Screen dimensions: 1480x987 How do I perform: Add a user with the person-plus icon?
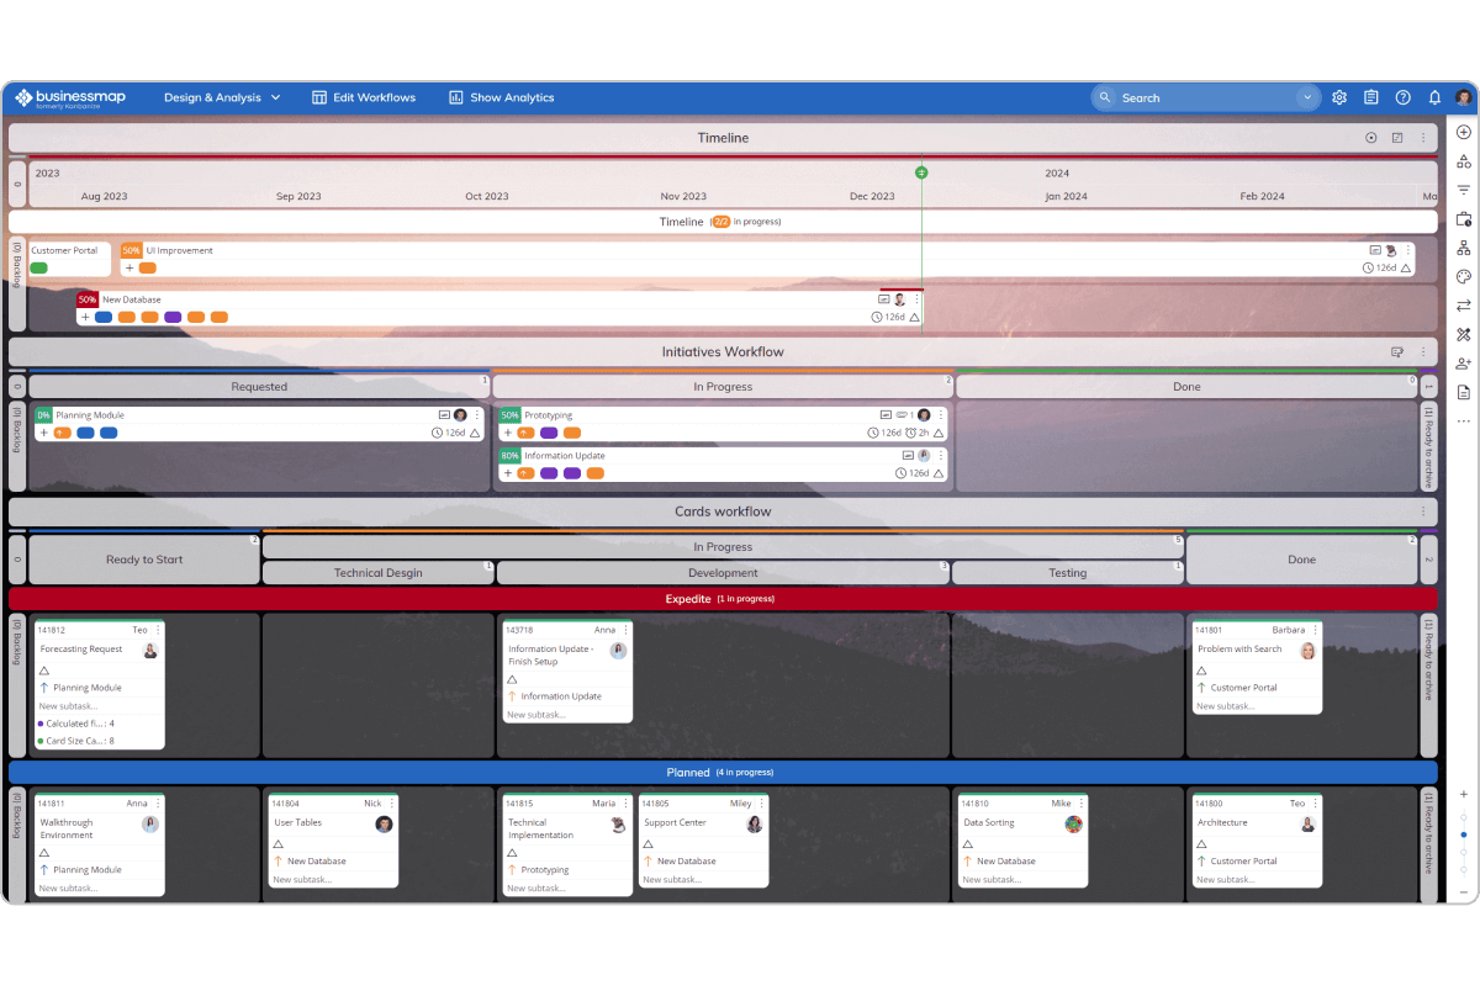pos(1463,363)
